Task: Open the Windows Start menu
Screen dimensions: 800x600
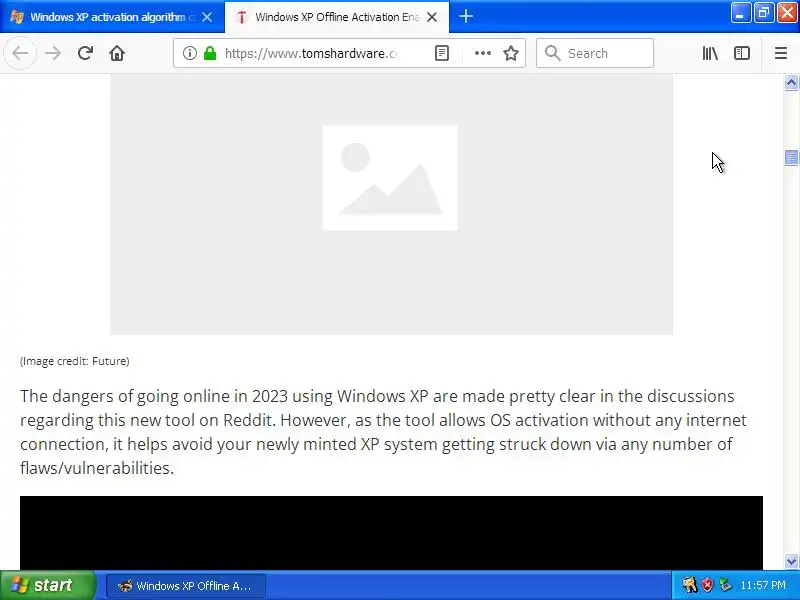Action: pyautogui.click(x=47, y=585)
